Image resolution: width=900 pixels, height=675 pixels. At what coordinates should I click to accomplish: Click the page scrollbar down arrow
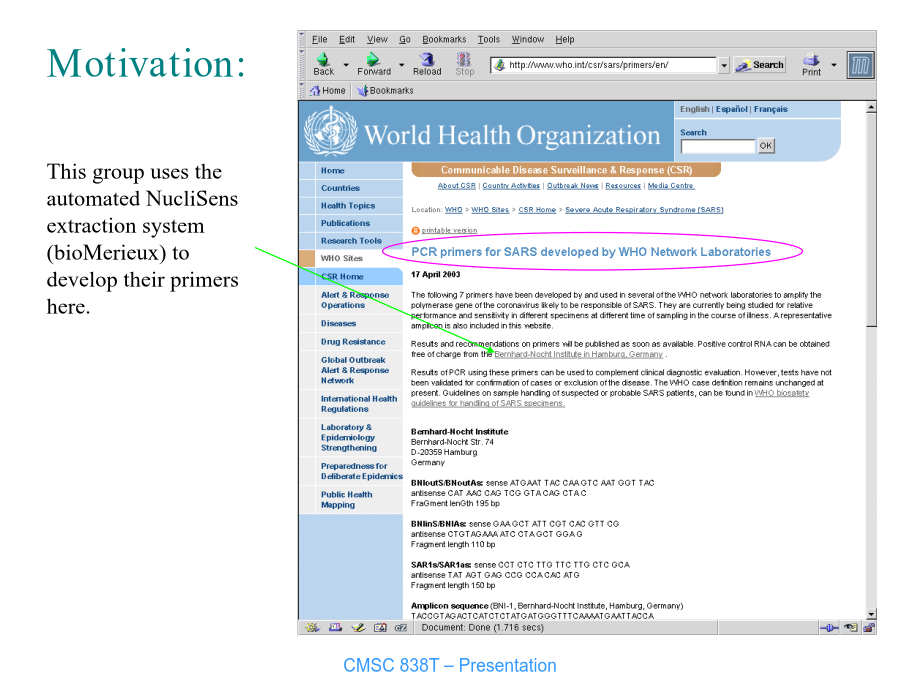[871, 614]
